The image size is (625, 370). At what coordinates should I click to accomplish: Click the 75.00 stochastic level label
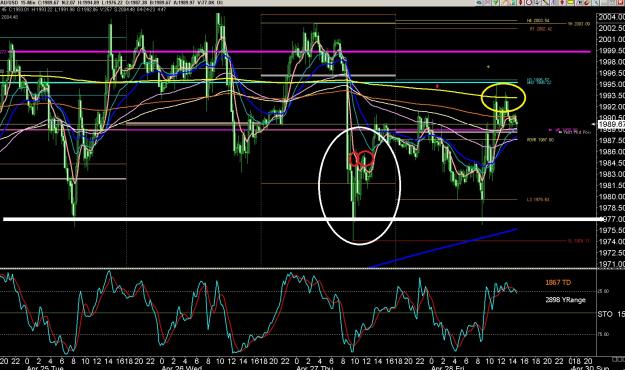click(603, 335)
